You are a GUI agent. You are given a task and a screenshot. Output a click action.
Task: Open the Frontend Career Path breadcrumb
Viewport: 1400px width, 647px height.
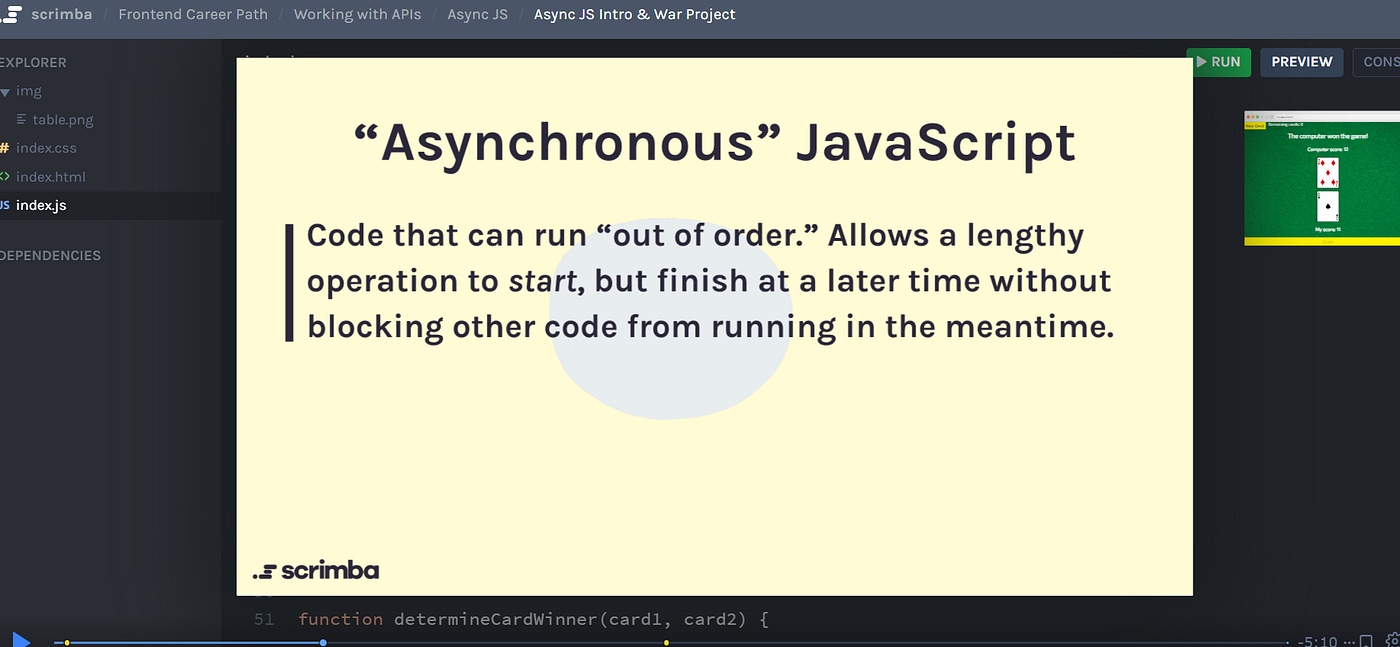pos(193,15)
